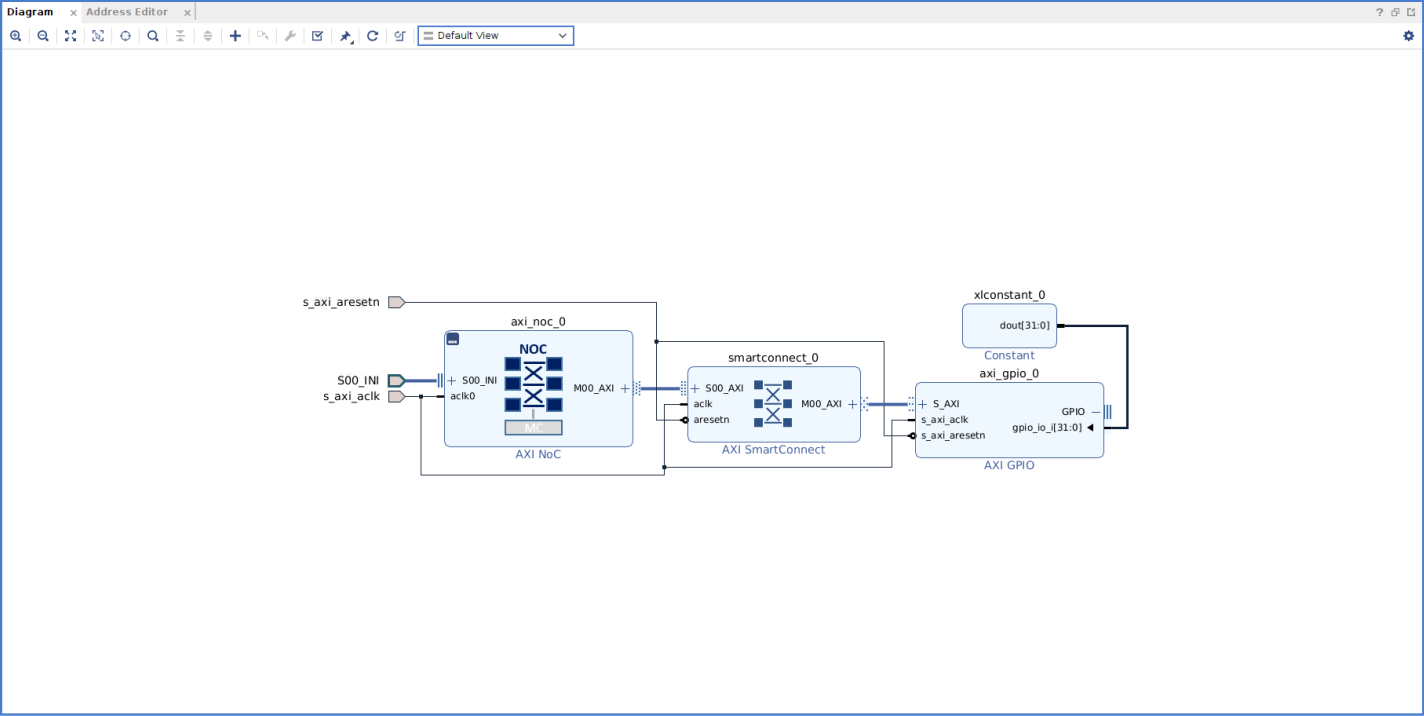This screenshot has height=716, width=1424.
Task: Click the Expand All toolbar icon
Action: click(x=208, y=36)
